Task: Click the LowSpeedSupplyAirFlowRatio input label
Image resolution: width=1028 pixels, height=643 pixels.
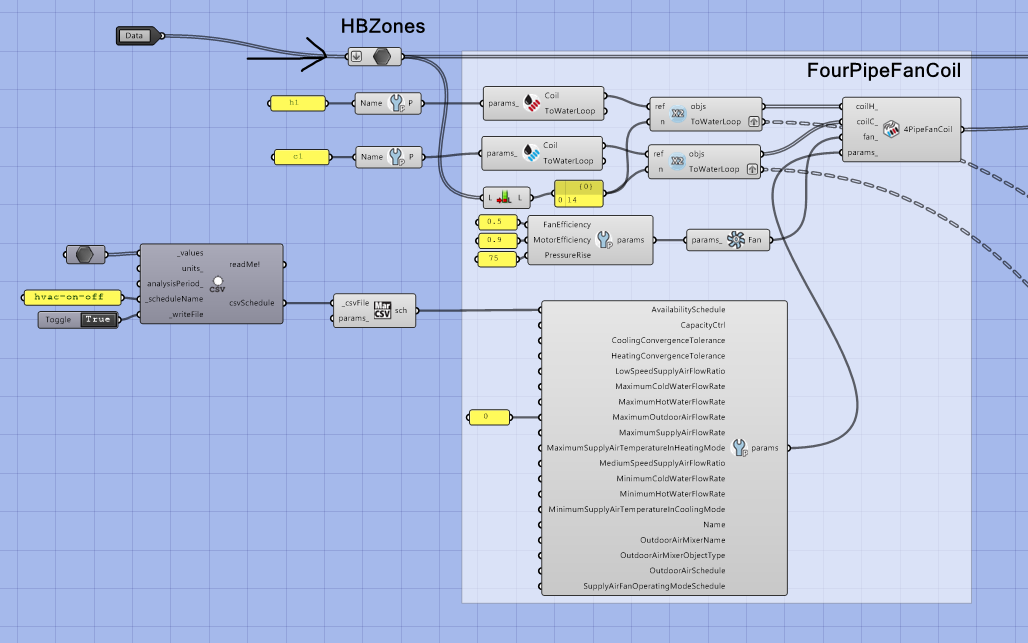Action: coord(670,371)
